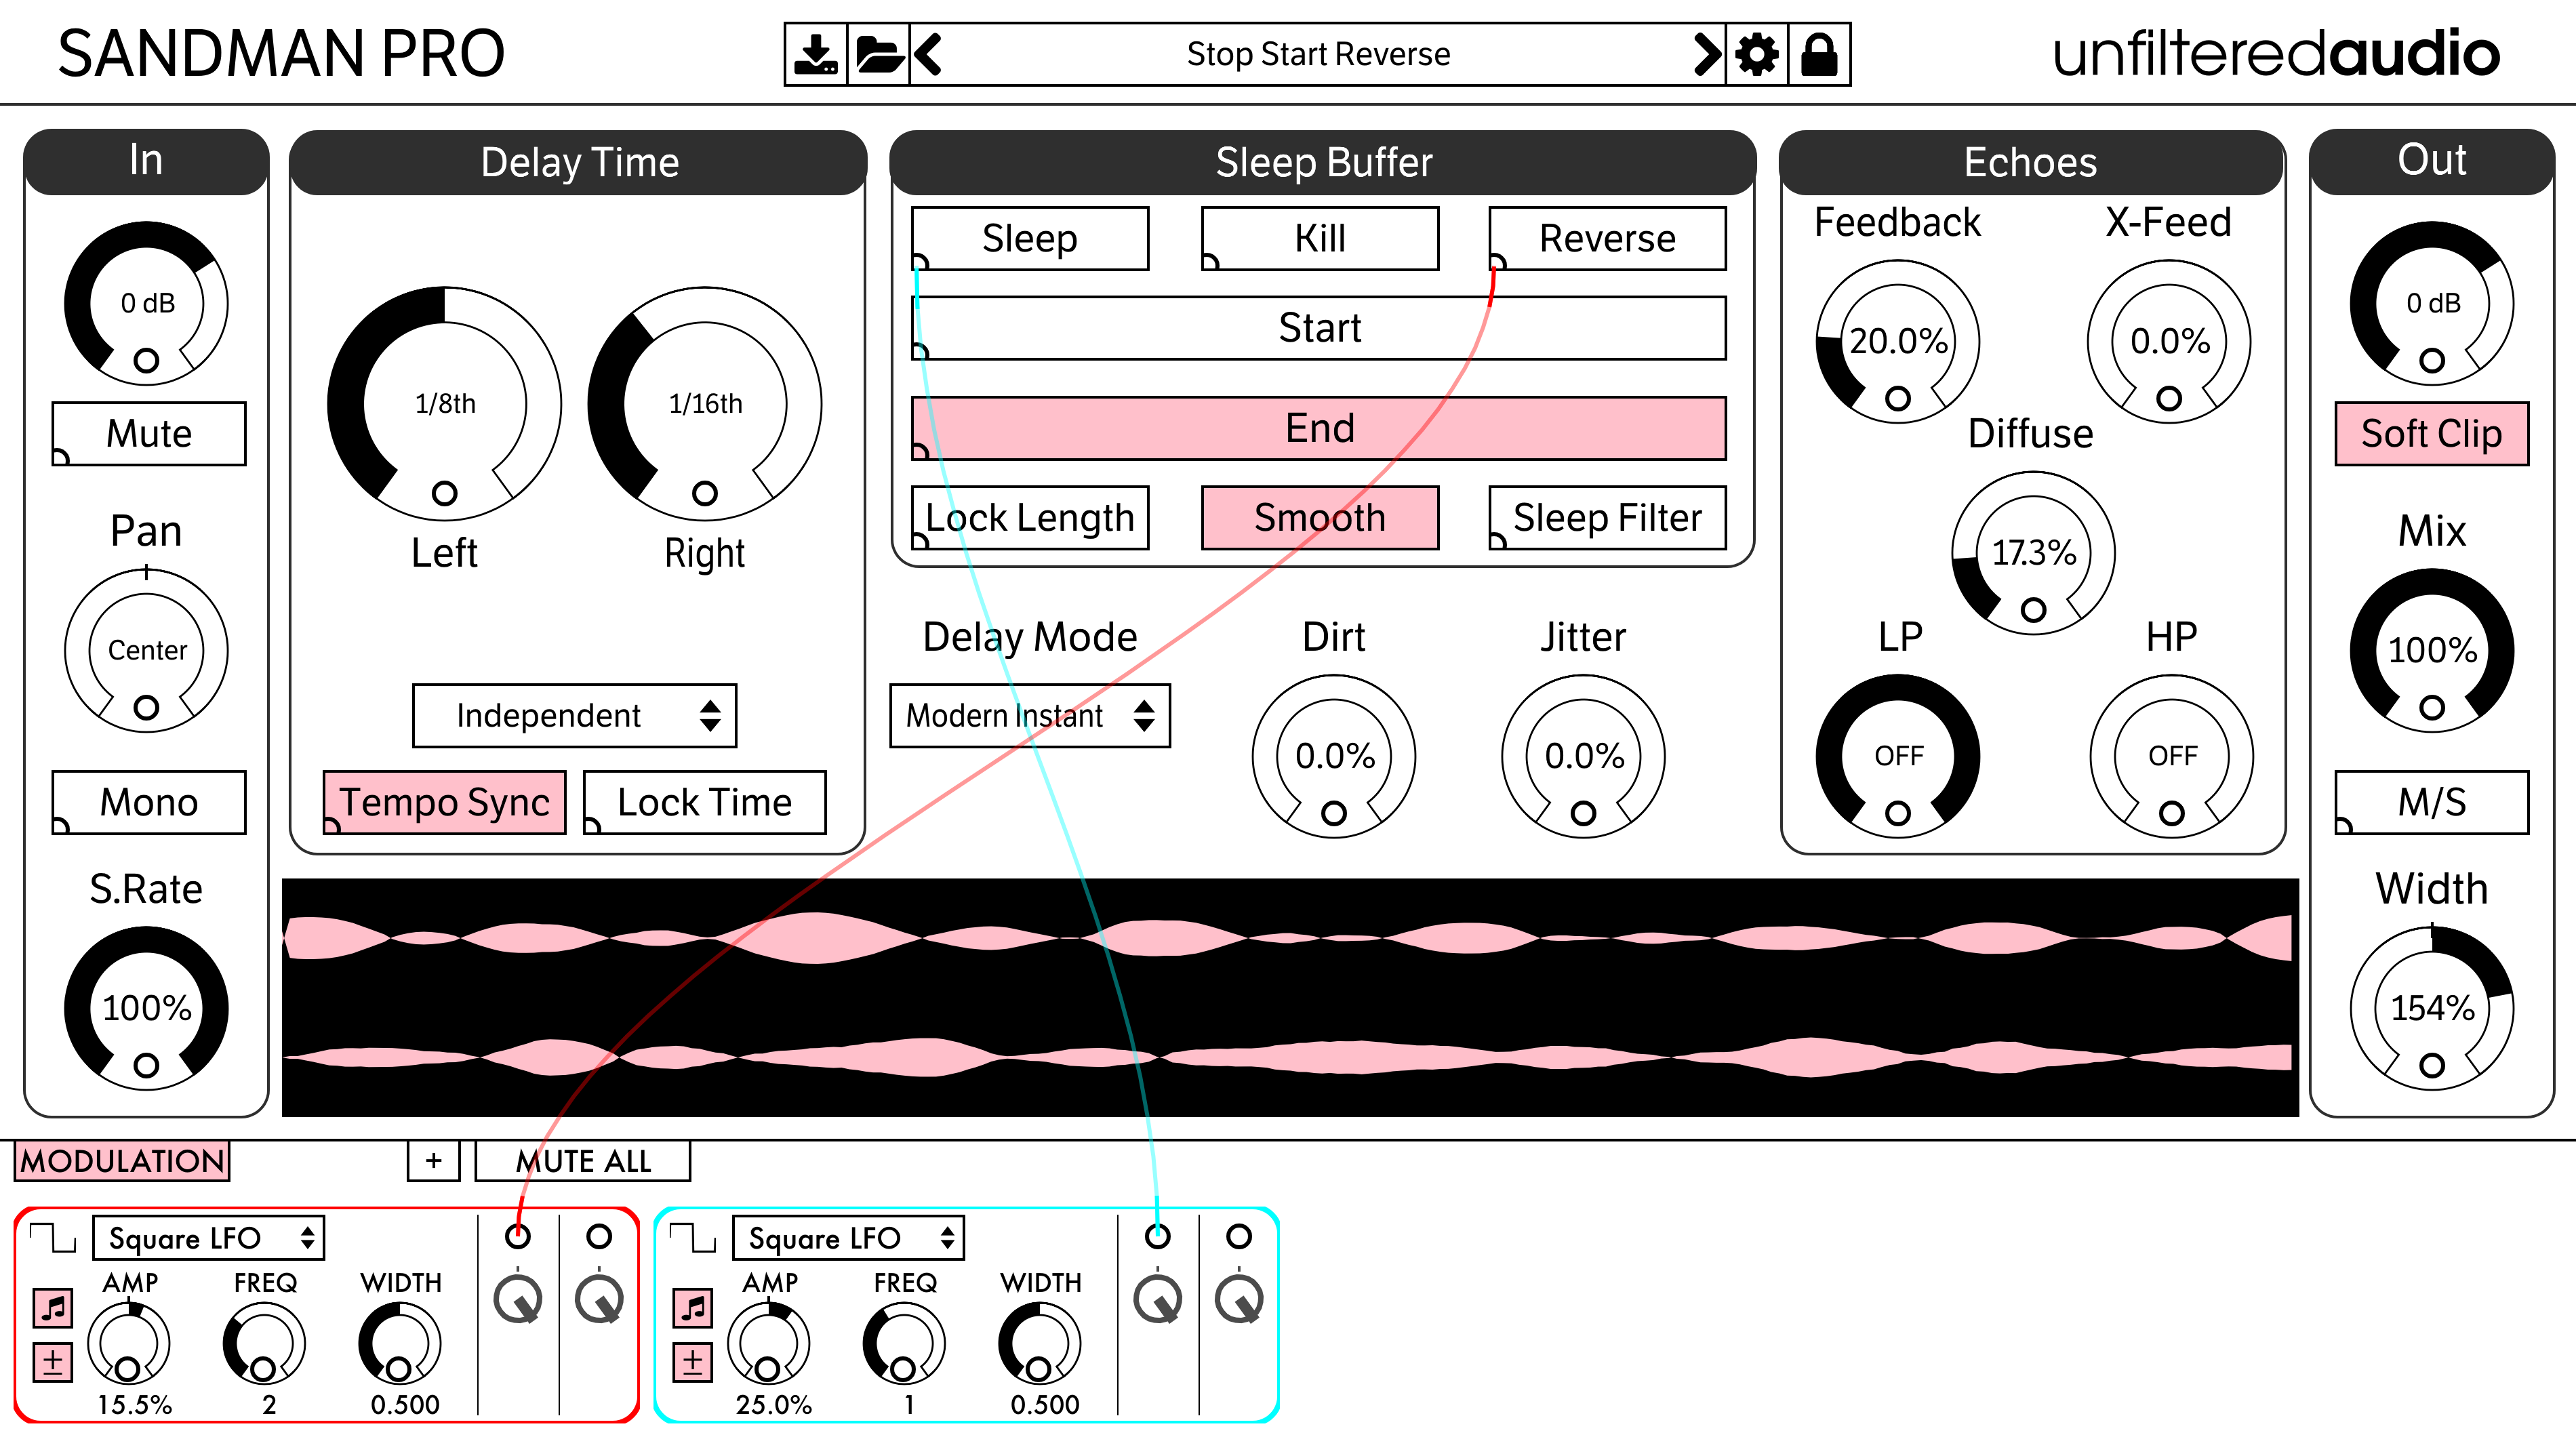Click the save preset download icon

(816, 54)
